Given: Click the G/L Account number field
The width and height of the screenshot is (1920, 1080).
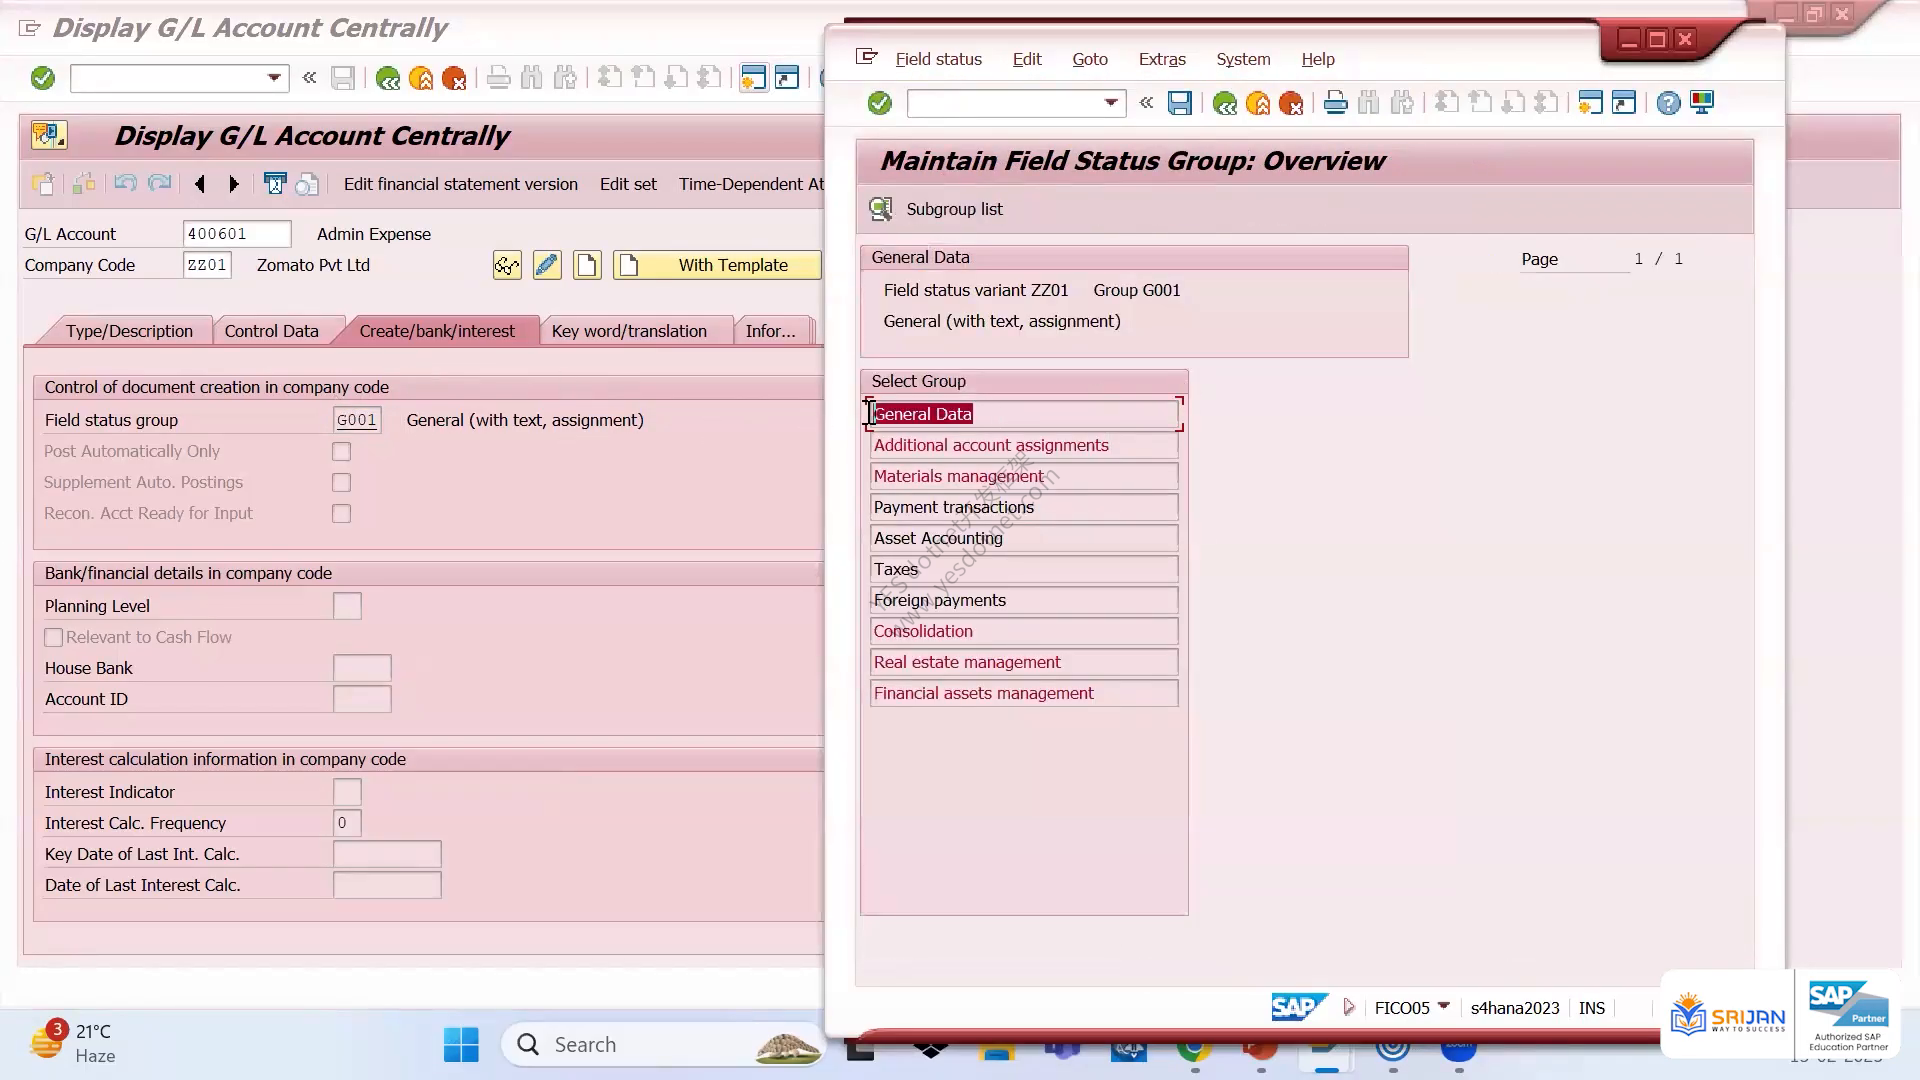Looking at the screenshot, I should coord(237,234).
